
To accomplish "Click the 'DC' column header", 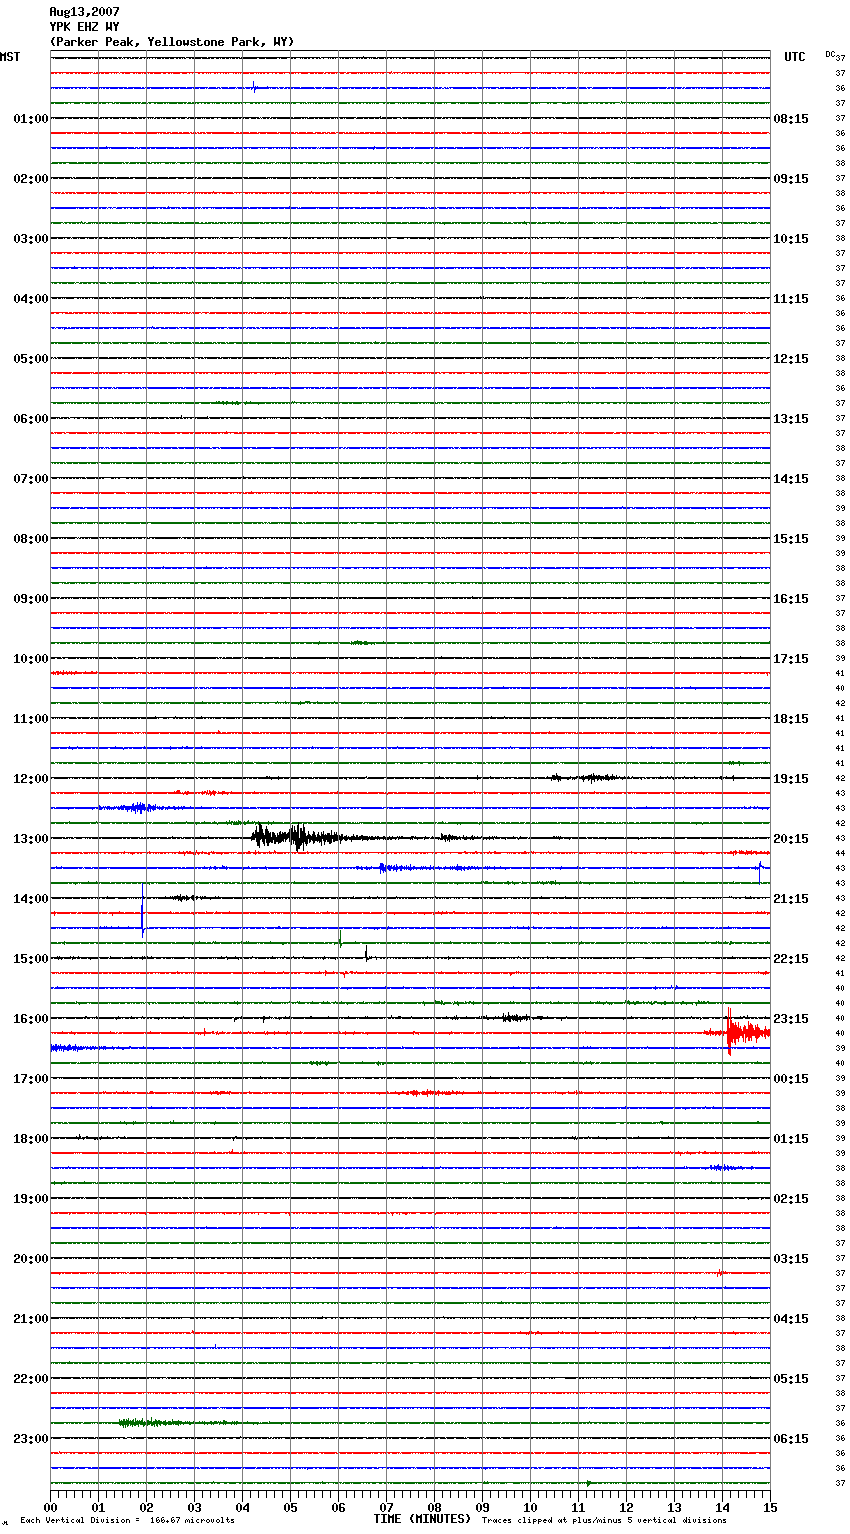I will [830, 54].
